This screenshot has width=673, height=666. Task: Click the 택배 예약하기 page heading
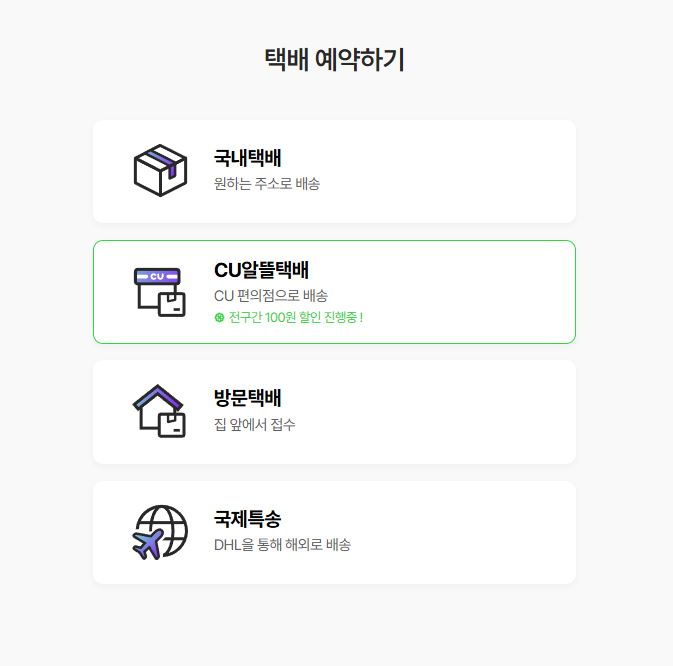[334, 59]
